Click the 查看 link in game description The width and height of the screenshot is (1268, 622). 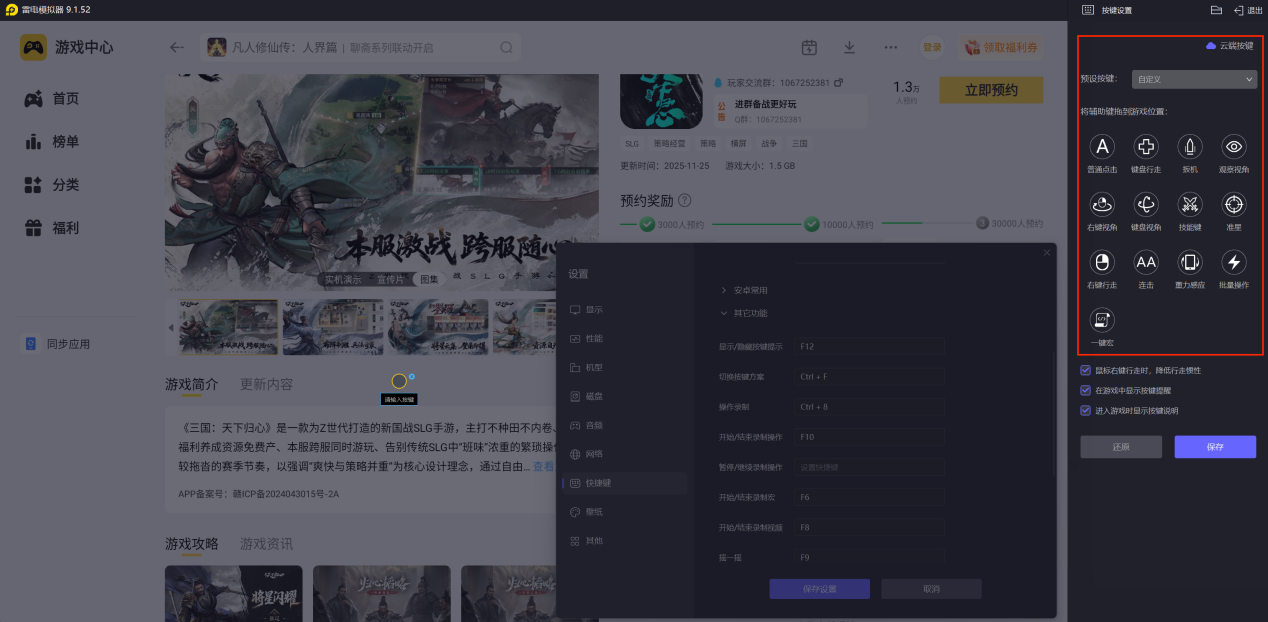point(543,467)
